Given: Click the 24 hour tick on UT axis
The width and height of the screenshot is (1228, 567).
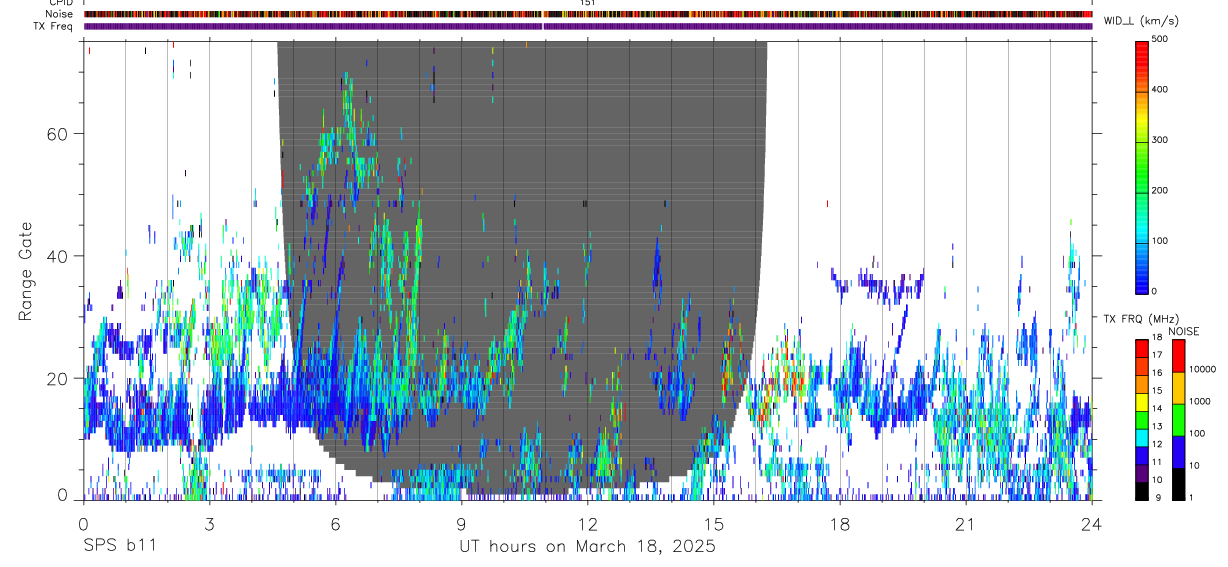Looking at the screenshot, I should 1092,524.
